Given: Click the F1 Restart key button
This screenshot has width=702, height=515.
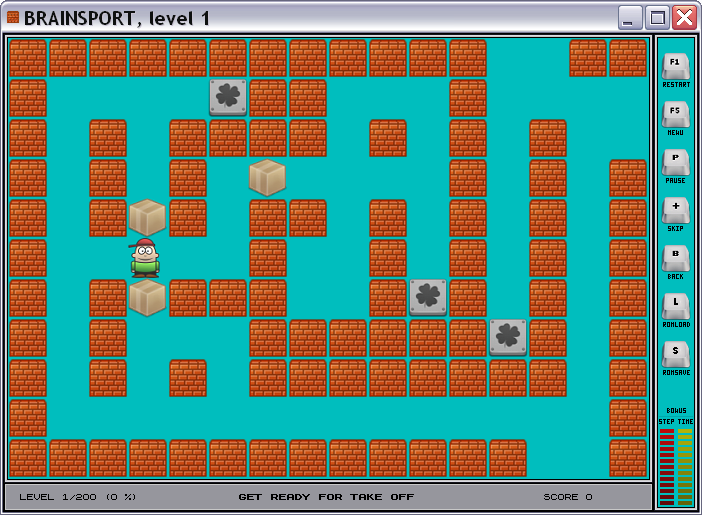Looking at the screenshot, I should tap(676, 66).
